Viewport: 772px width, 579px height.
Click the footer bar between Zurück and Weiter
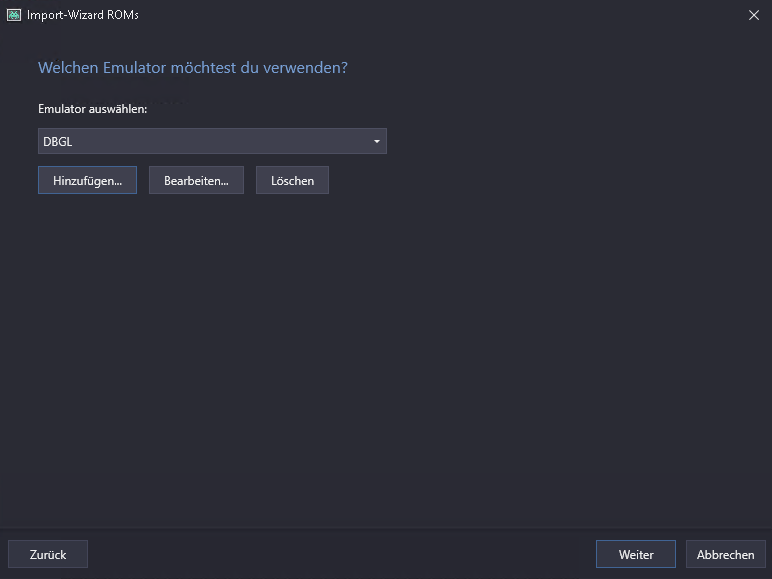340,554
